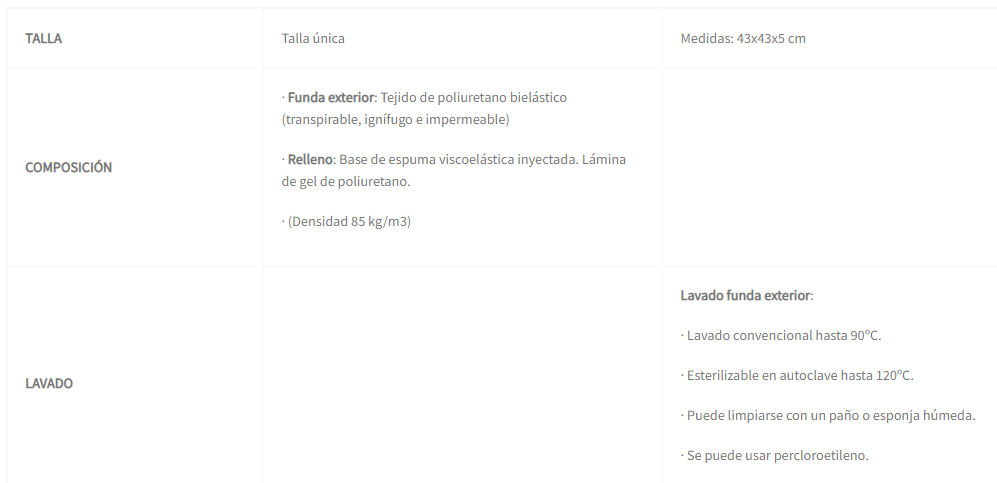Click the bold 'Lavado funda exterior' heading
The height and width of the screenshot is (483, 997).
tap(745, 296)
